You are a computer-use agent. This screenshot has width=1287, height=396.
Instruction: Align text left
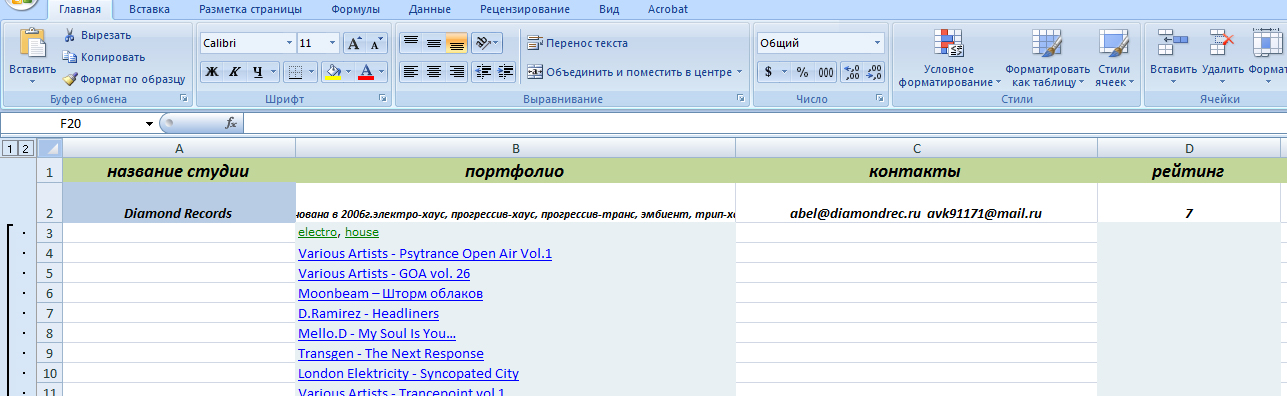point(410,72)
